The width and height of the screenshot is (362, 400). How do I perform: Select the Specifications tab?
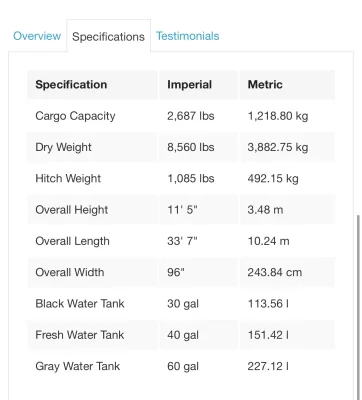coord(108,36)
